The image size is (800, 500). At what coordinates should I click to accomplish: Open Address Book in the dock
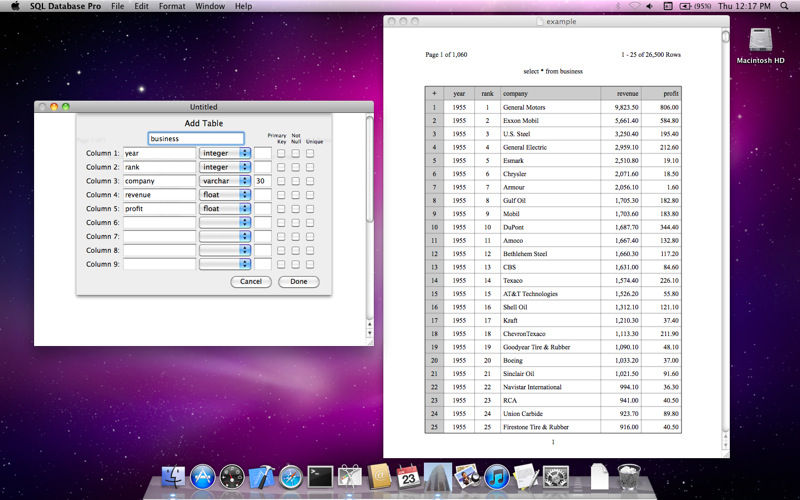379,477
